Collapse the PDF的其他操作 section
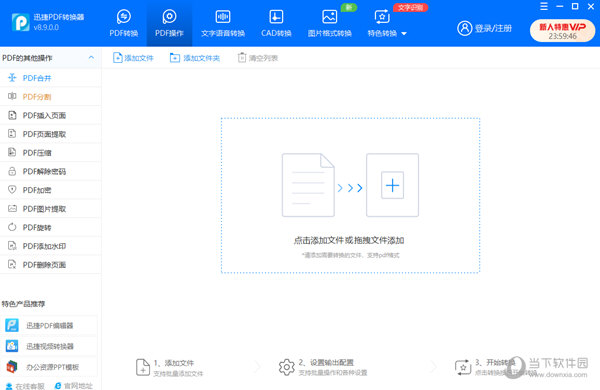Viewport: 600px width, 390px height. pos(91,57)
